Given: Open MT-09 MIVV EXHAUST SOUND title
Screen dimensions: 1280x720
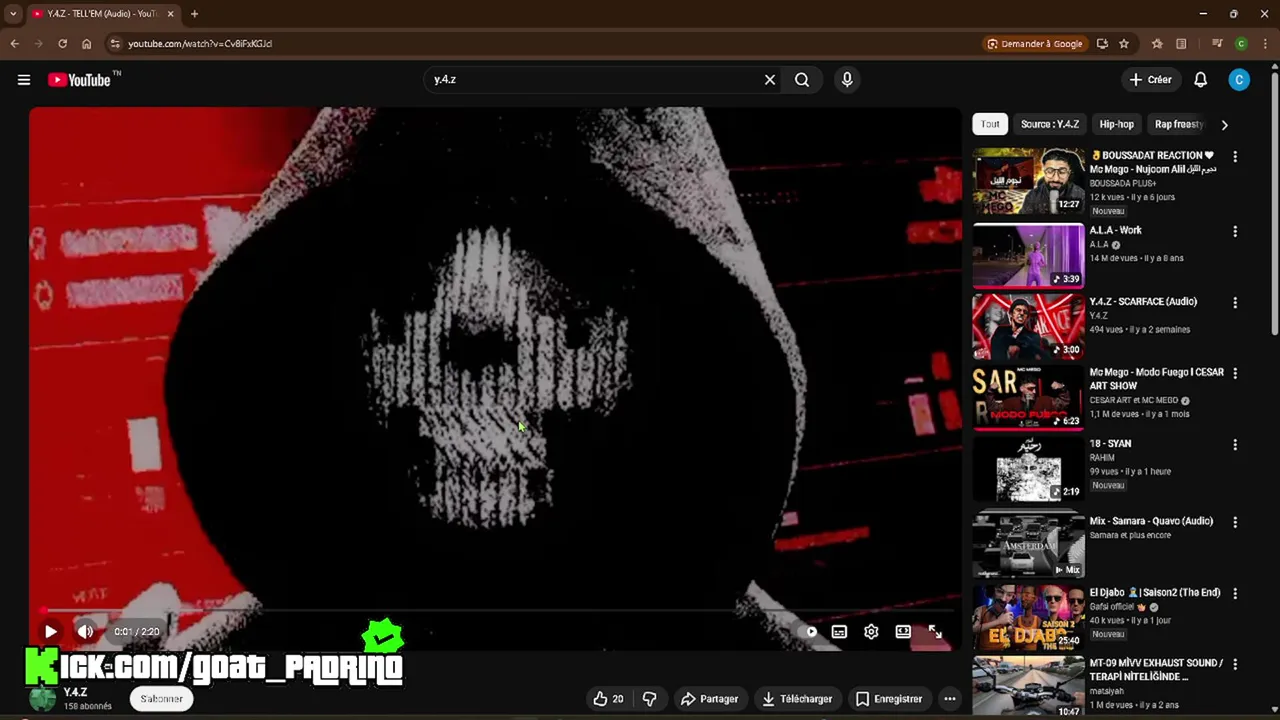Looking at the screenshot, I should point(1156,670).
